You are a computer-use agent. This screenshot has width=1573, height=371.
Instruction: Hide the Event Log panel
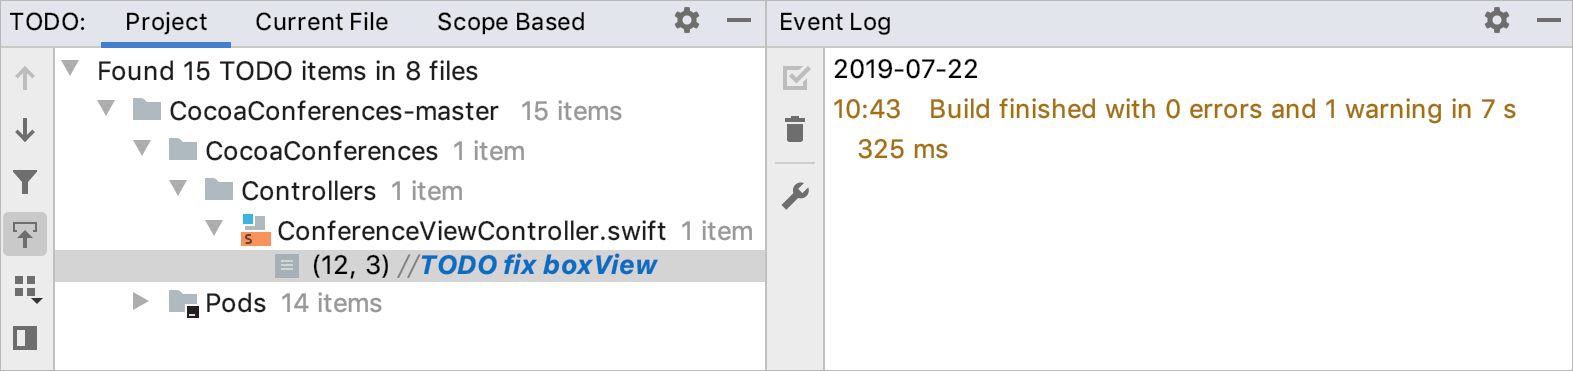(1548, 20)
